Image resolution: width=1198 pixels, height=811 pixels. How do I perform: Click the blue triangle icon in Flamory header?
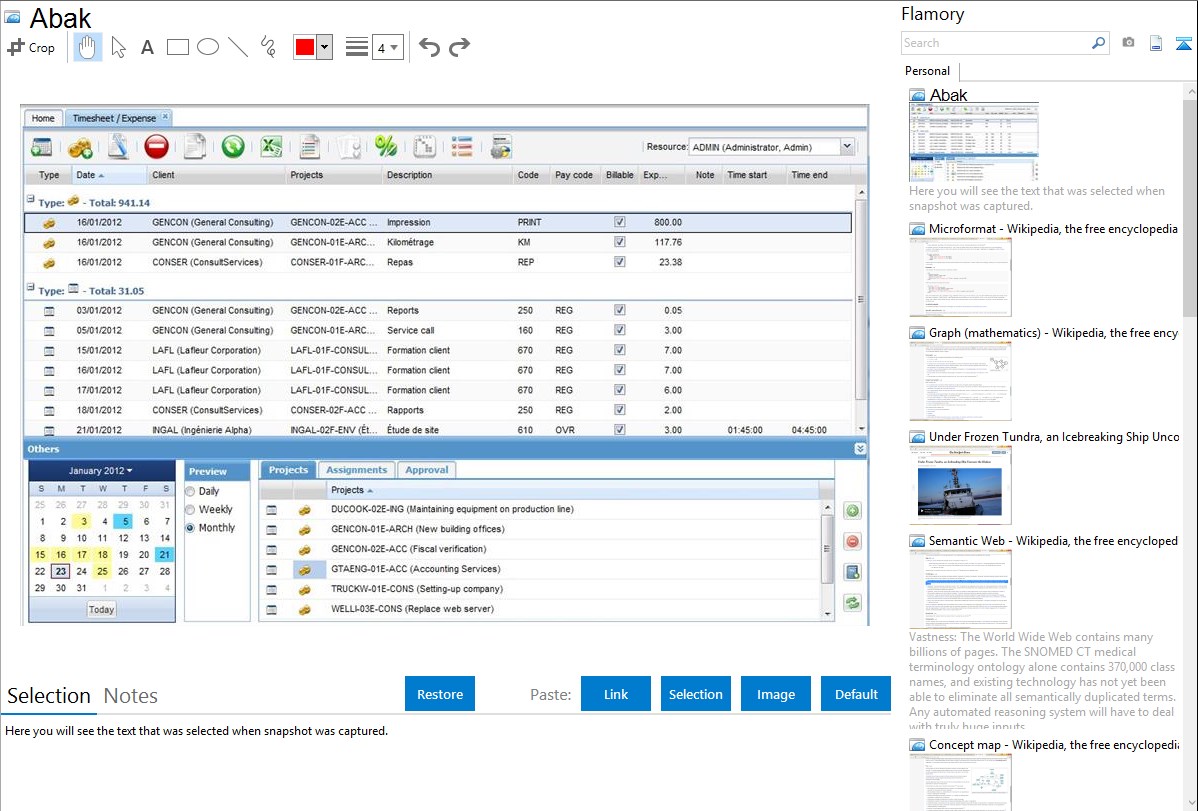click(1183, 43)
